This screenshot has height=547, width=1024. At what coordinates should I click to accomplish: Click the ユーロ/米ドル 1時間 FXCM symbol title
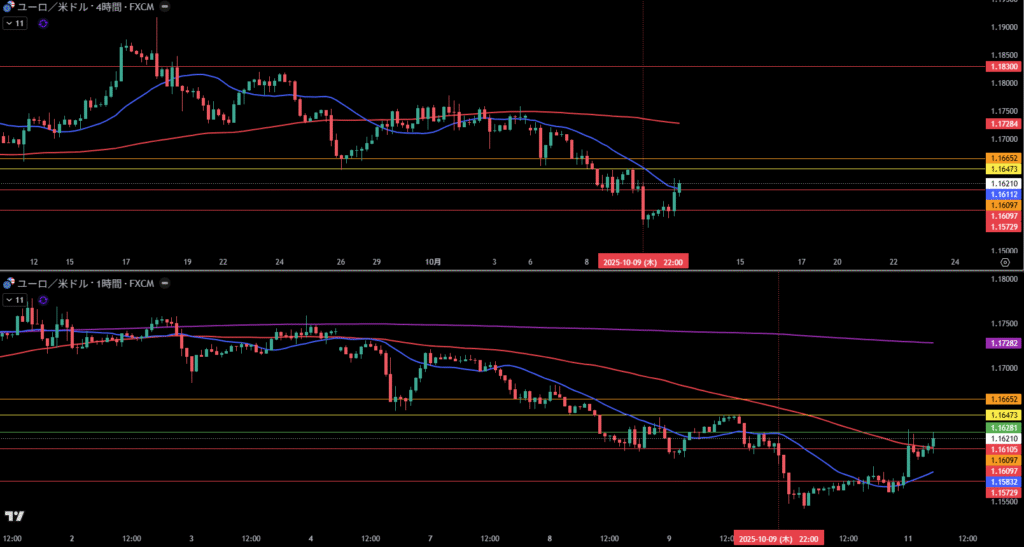click(85, 283)
